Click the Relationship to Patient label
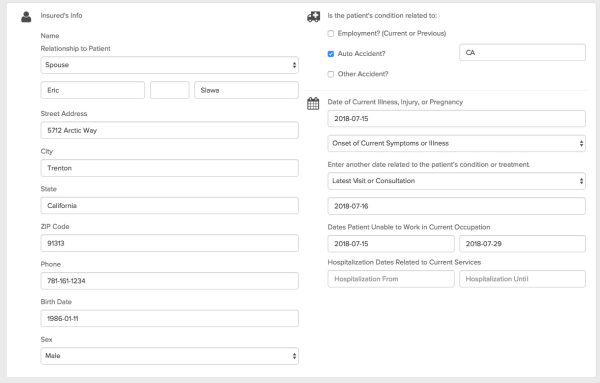The height and width of the screenshot is (383, 600). (75, 49)
